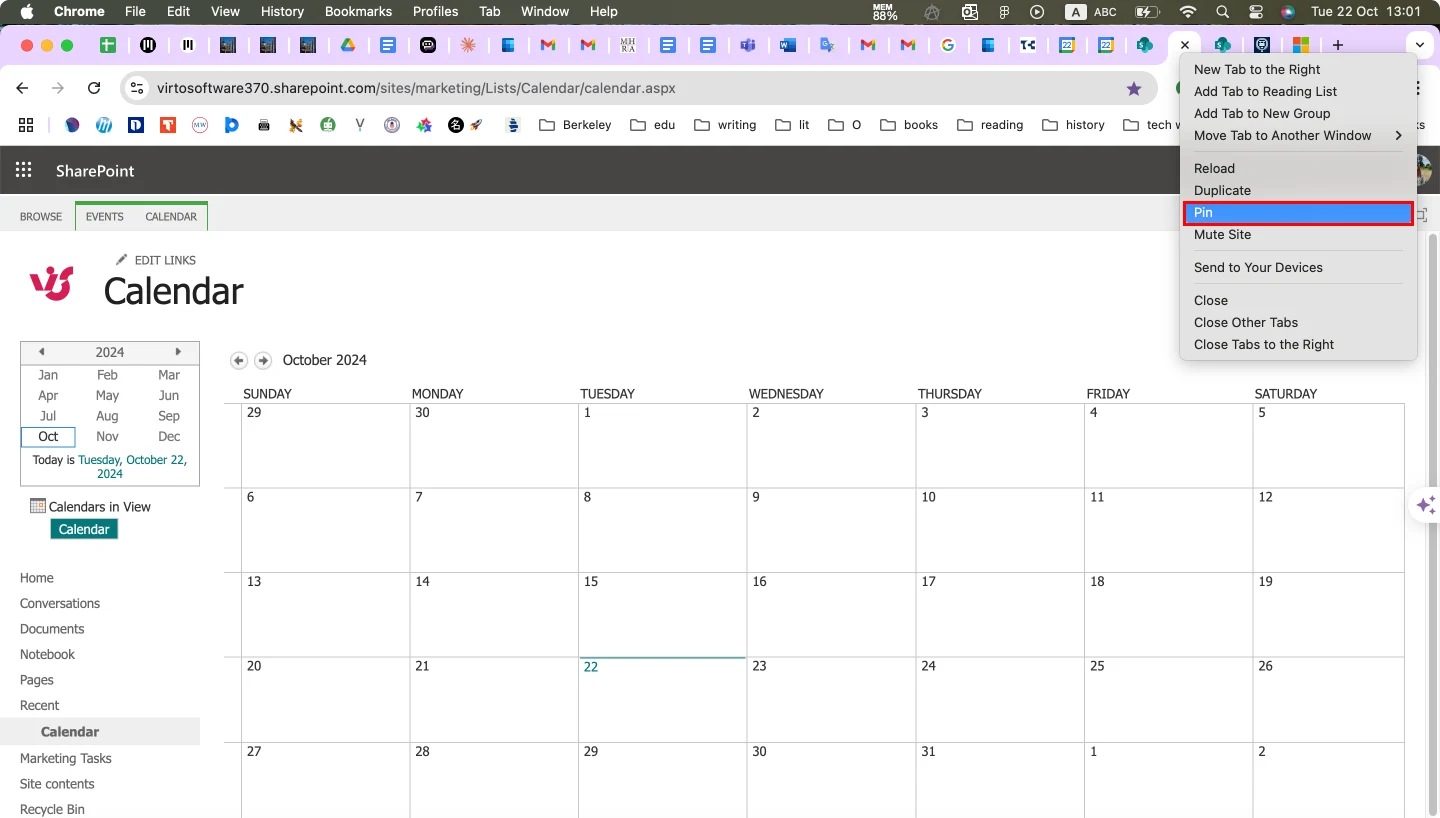
Task: Open the reading bookmarks folder
Action: (x=990, y=125)
